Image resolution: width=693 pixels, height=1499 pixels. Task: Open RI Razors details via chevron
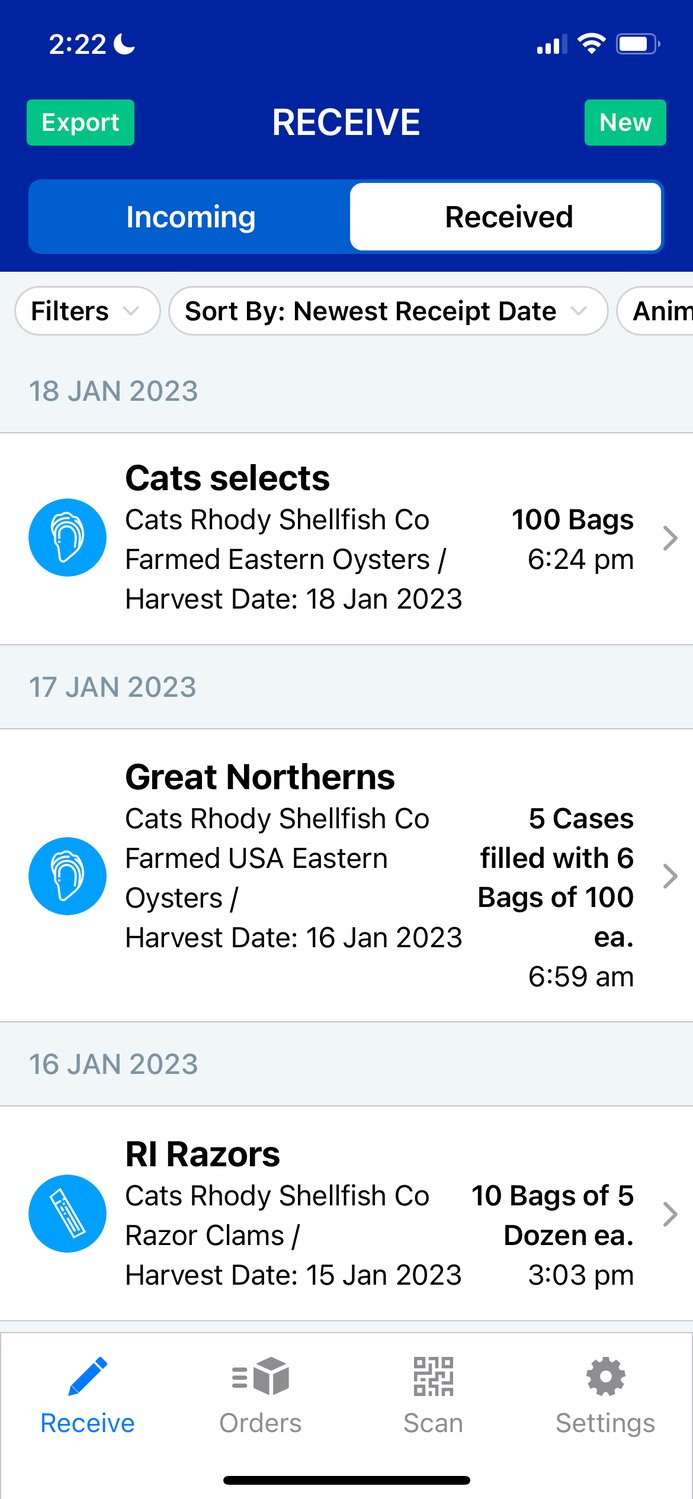click(x=670, y=1214)
